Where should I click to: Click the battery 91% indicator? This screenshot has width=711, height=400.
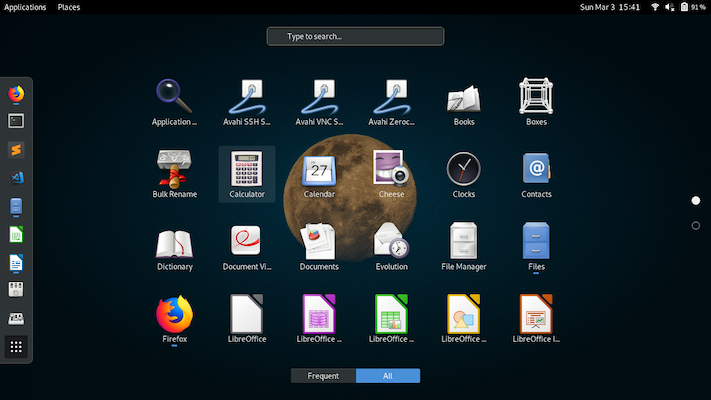(x=693, y=7)
